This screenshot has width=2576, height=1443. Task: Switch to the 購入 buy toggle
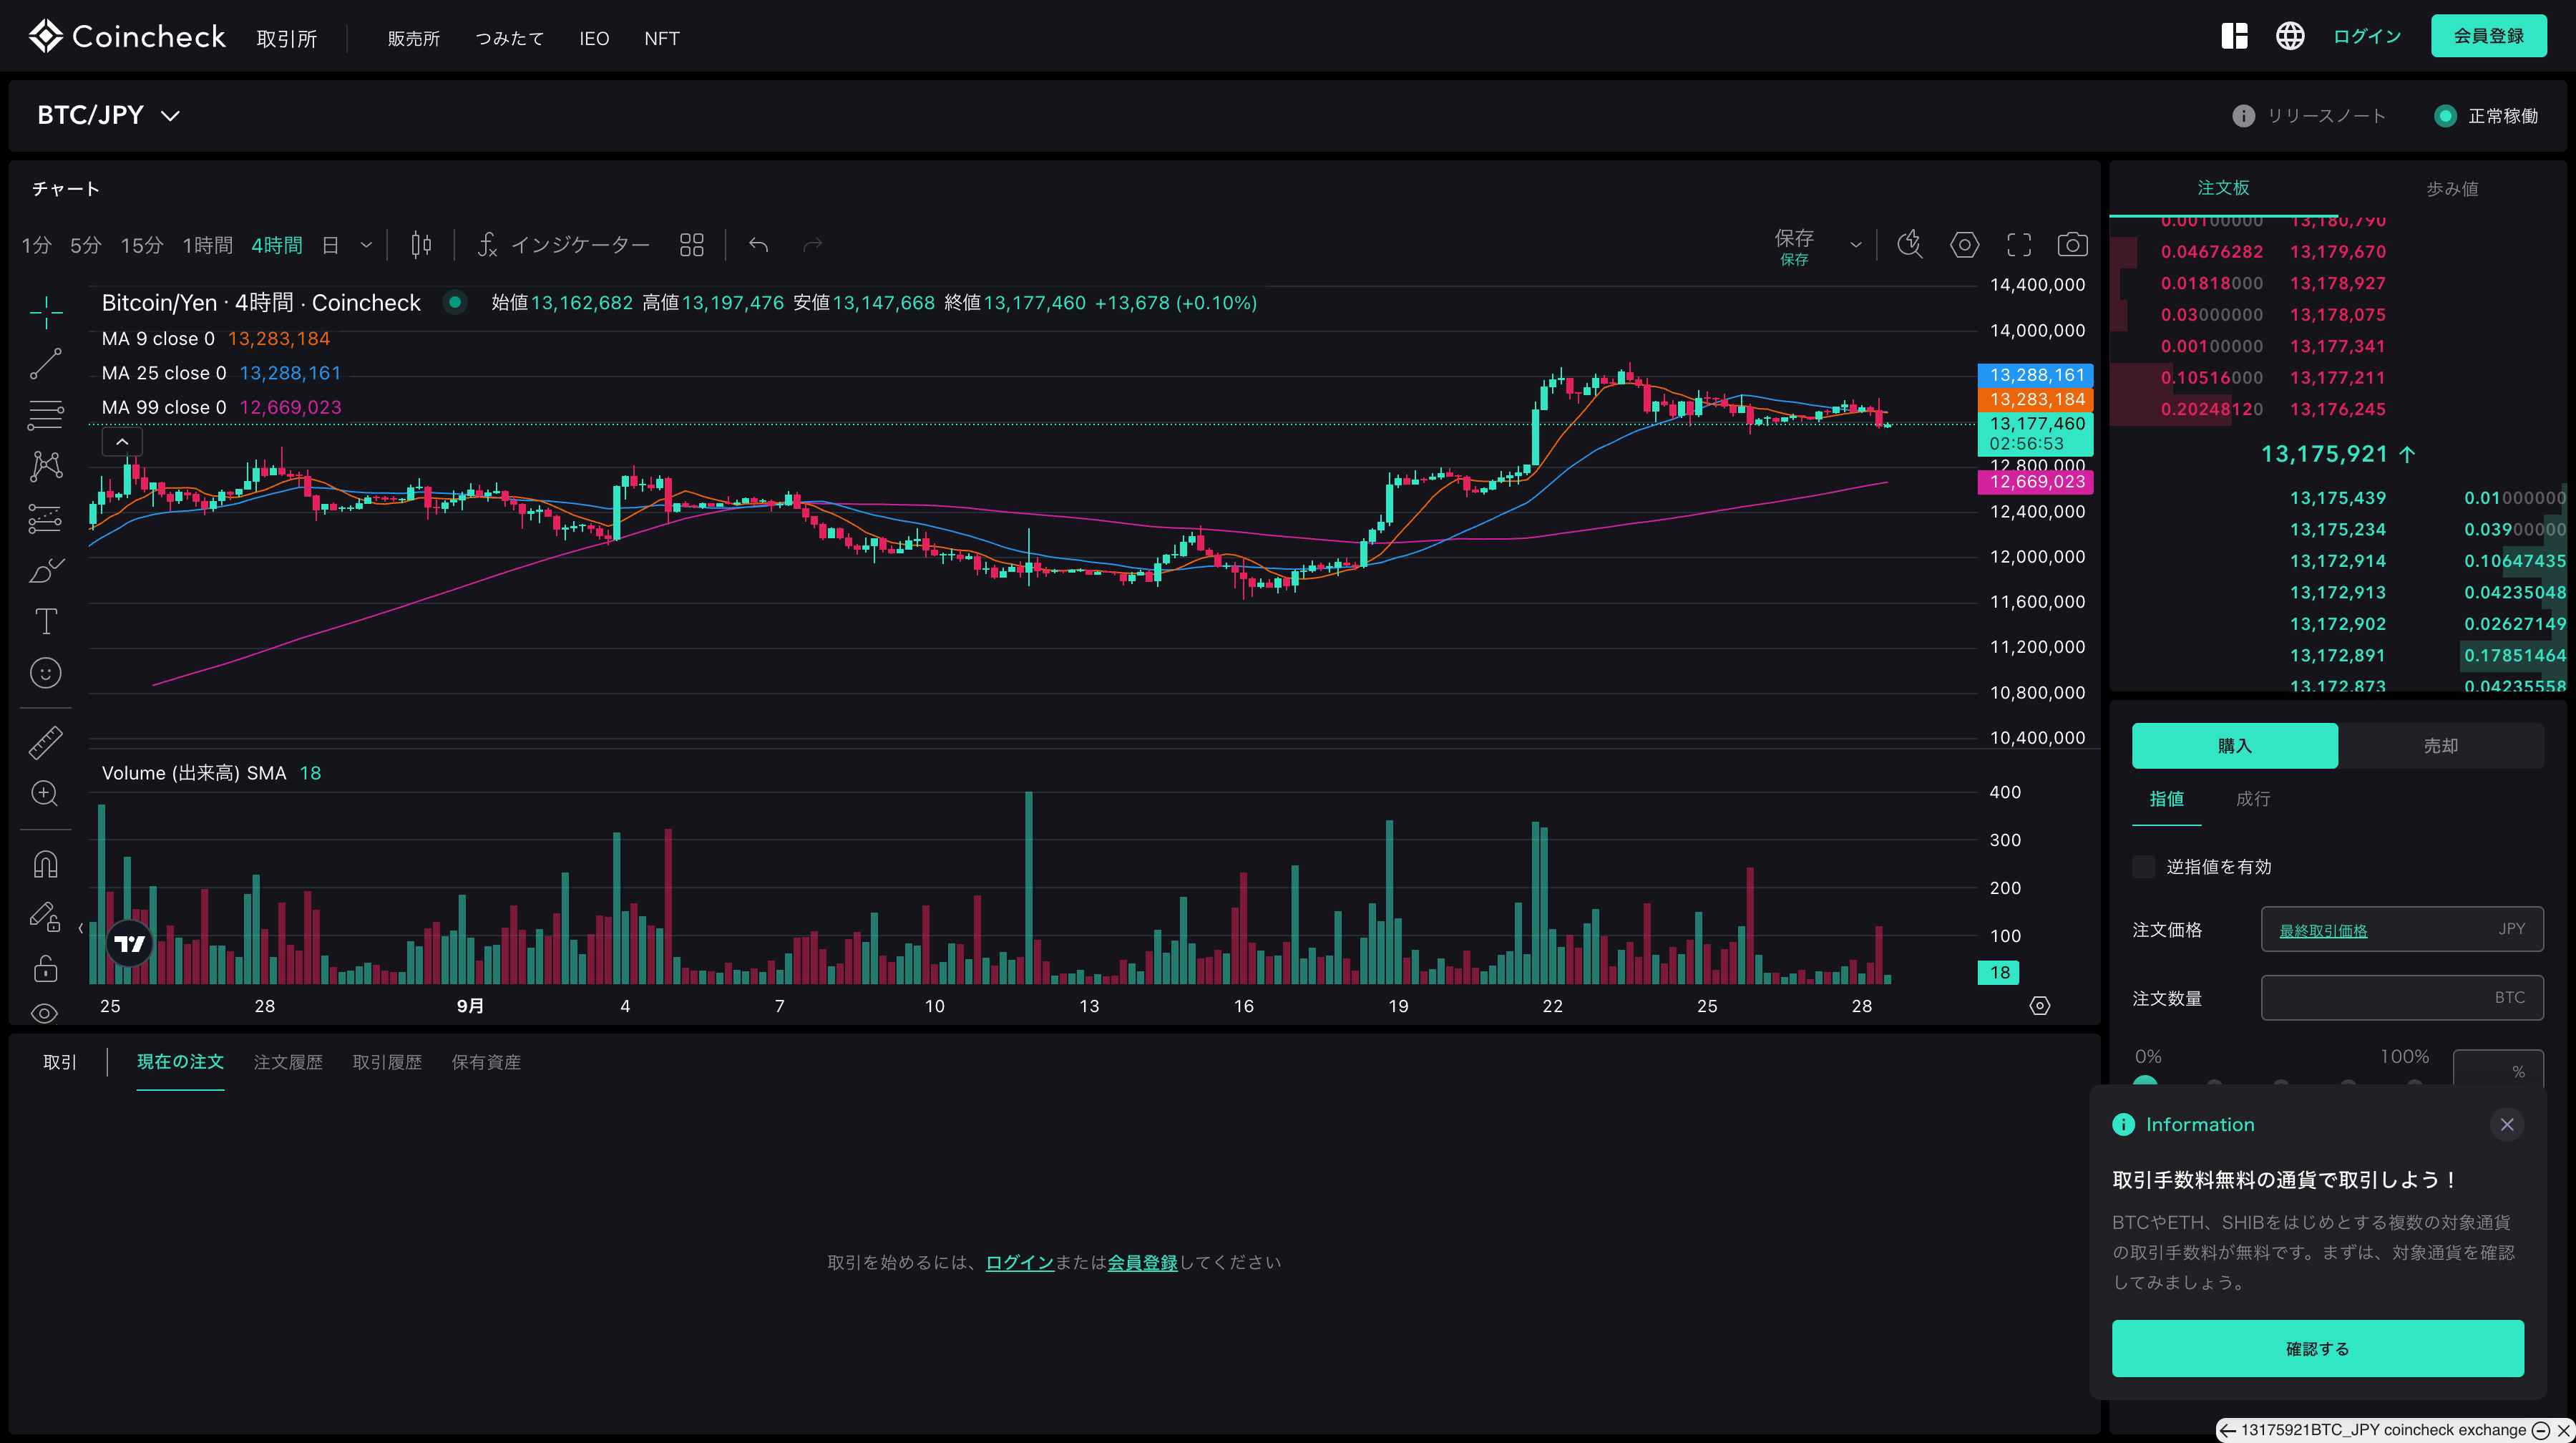(x=2234, y=746)
